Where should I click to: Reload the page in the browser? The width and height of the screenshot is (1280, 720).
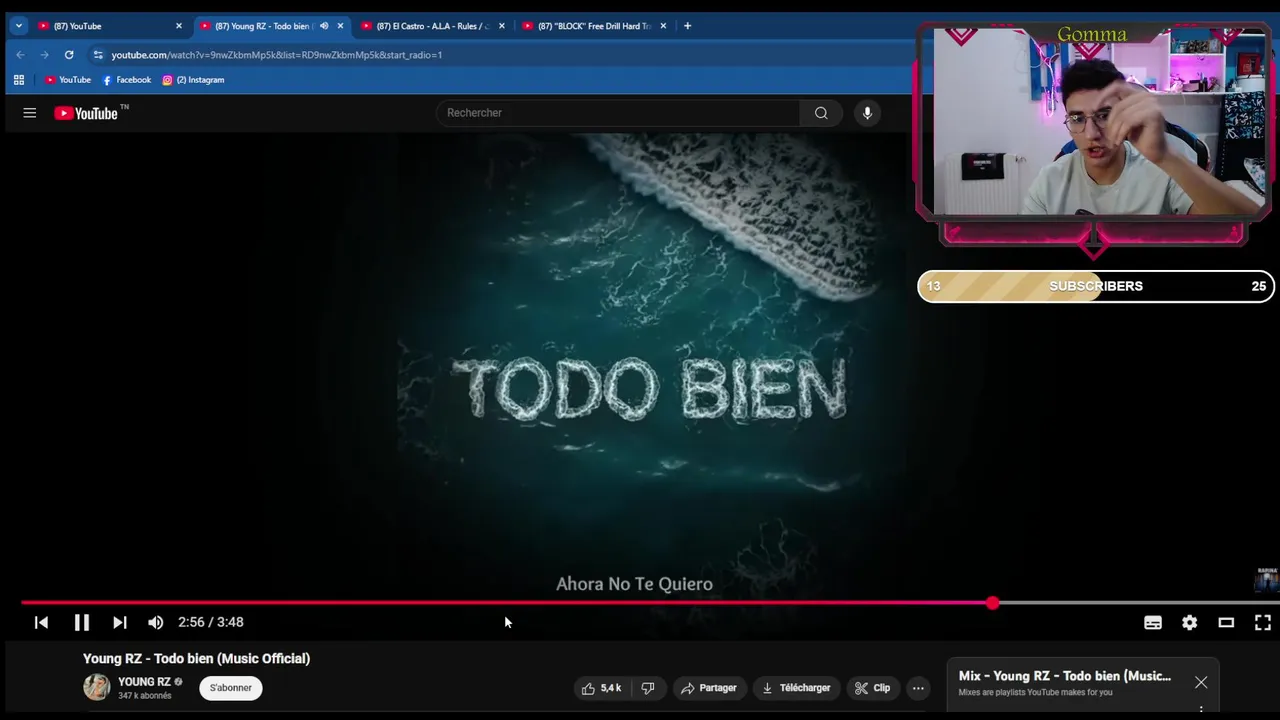tap(69, 55)
